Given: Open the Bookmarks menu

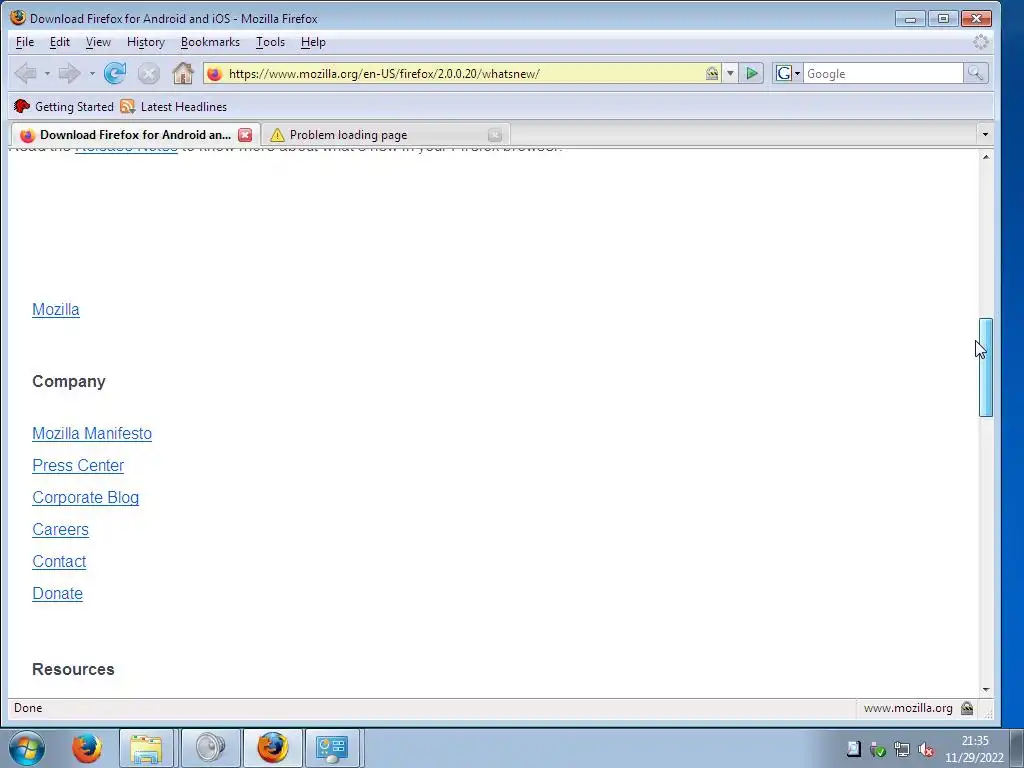Looking at the screenshot, I should tap(210, 42).
